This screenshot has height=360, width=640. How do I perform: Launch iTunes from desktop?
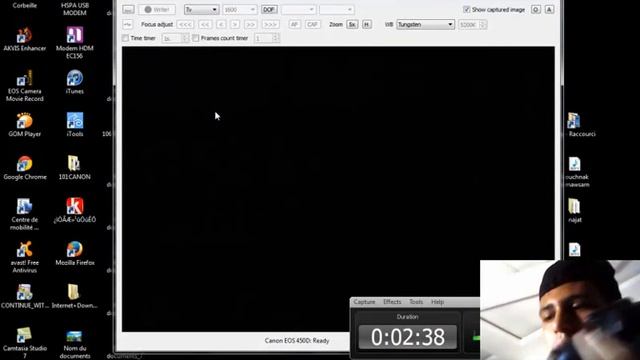coord(75,82)
